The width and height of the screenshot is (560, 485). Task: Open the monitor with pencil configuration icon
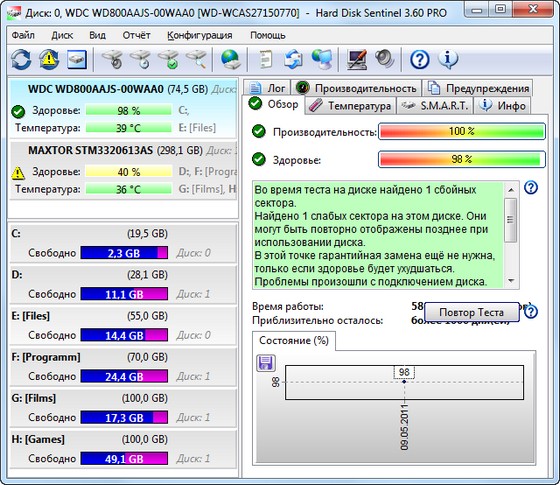[x=357, y=59]
